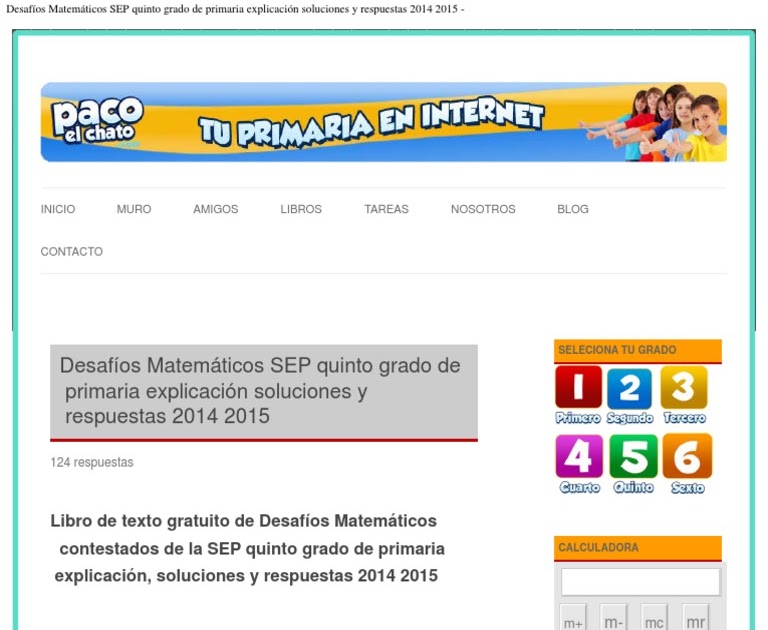Open the BLOG menu item

pyautogui.click(x=573, y=209)
